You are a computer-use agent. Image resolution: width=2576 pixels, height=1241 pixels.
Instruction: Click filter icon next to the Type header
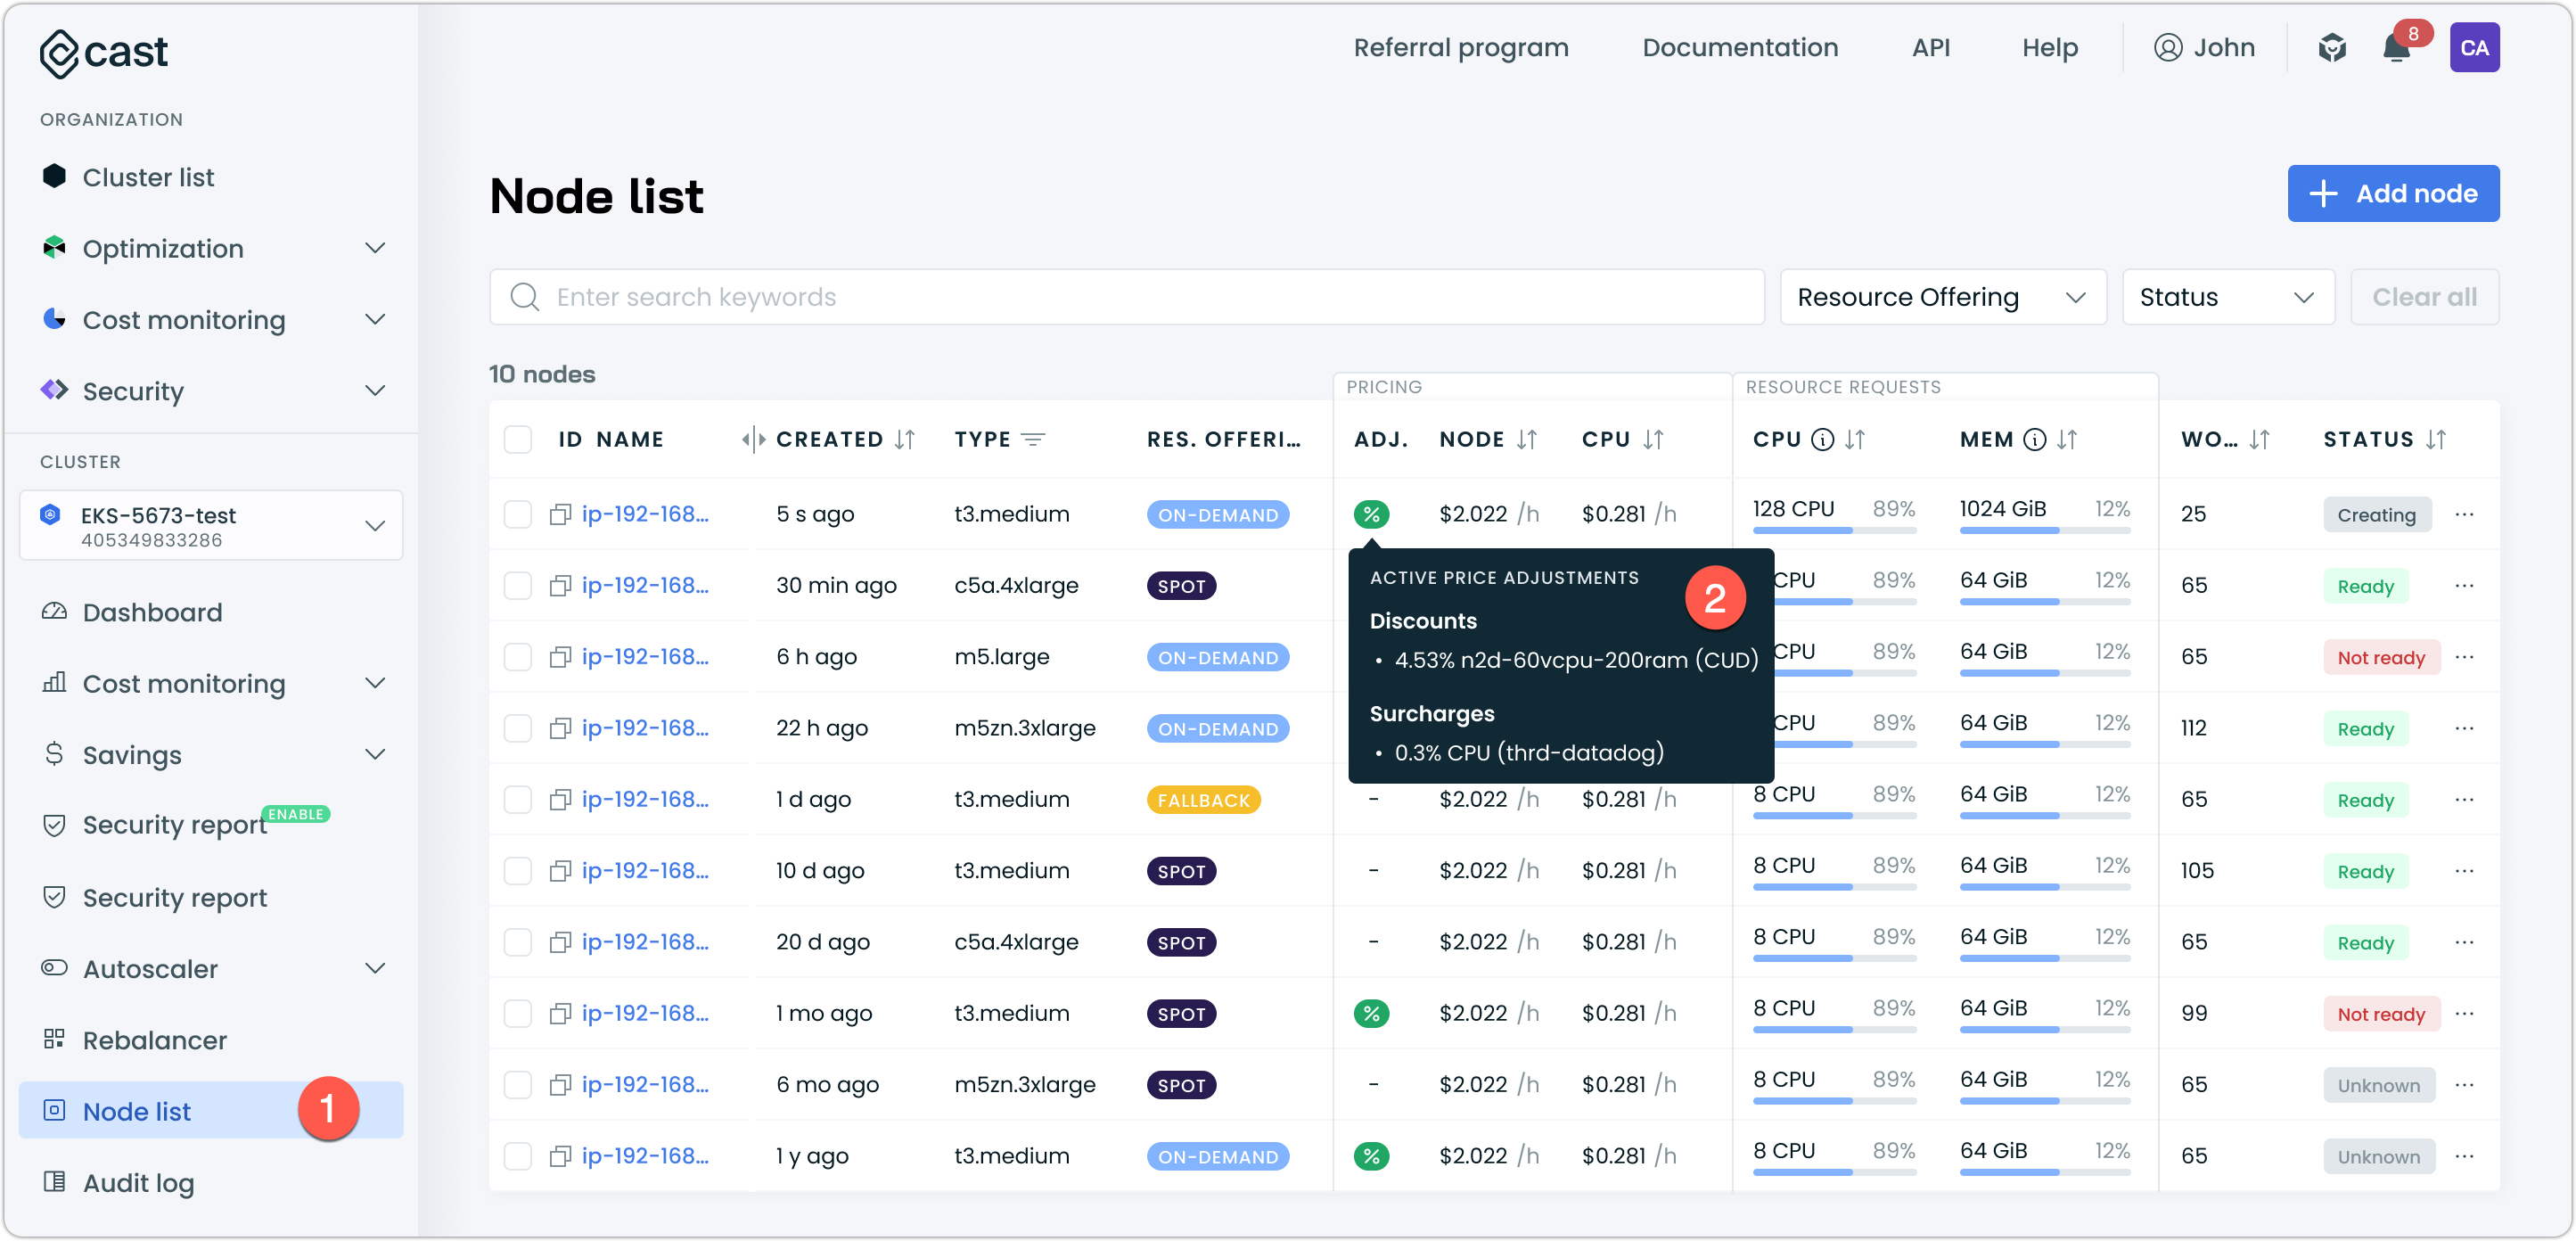pos(1033,440)
